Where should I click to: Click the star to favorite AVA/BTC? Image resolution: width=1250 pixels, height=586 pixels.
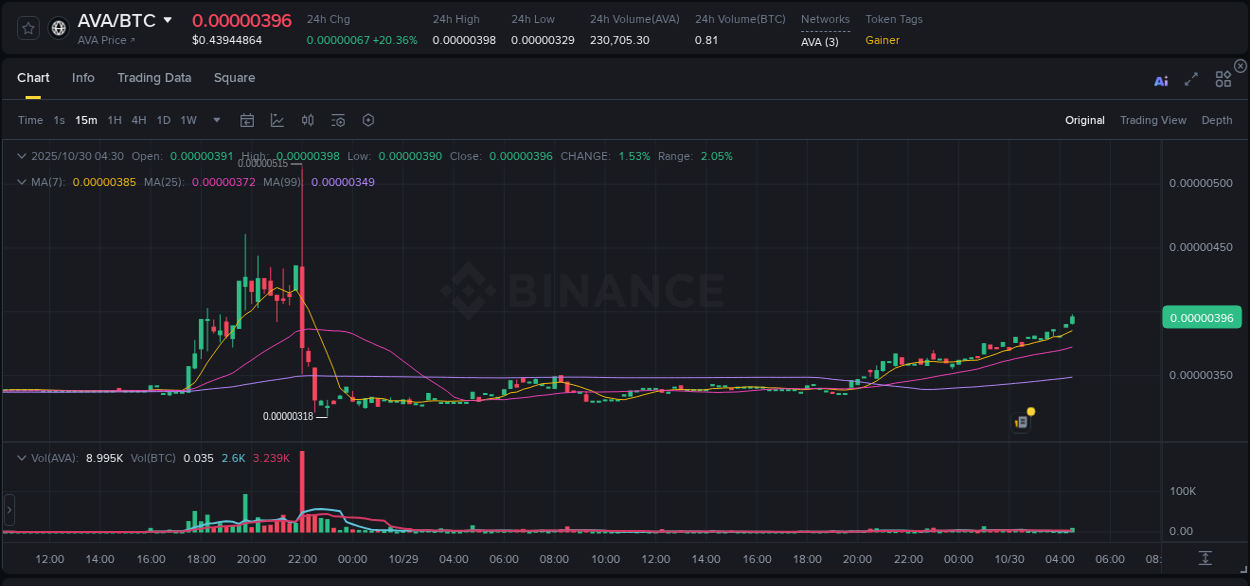pyautogui.click(x=28, y=27)
